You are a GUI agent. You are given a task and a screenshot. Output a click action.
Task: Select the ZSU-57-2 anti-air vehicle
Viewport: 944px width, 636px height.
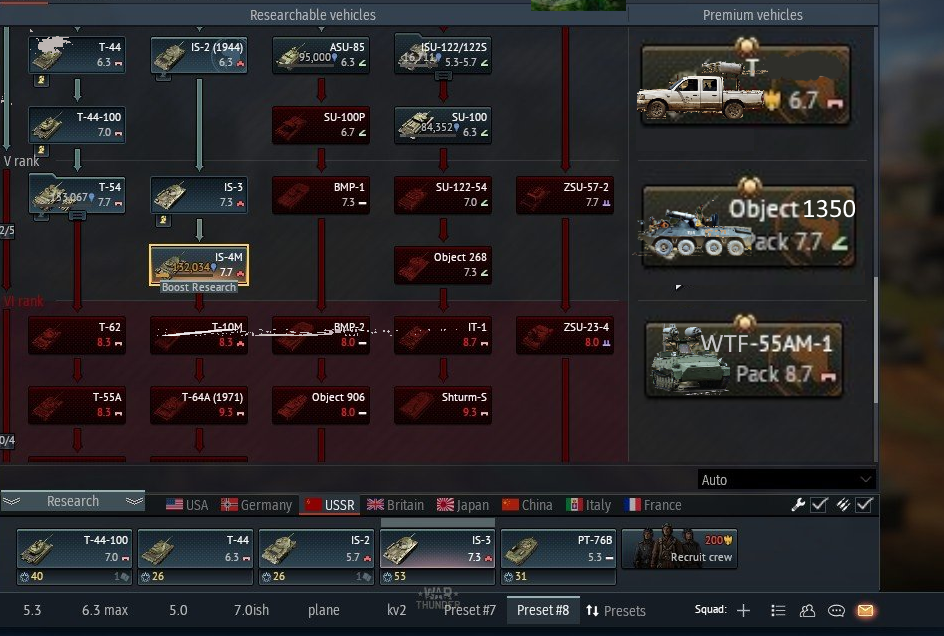click(x=565, y=195)
